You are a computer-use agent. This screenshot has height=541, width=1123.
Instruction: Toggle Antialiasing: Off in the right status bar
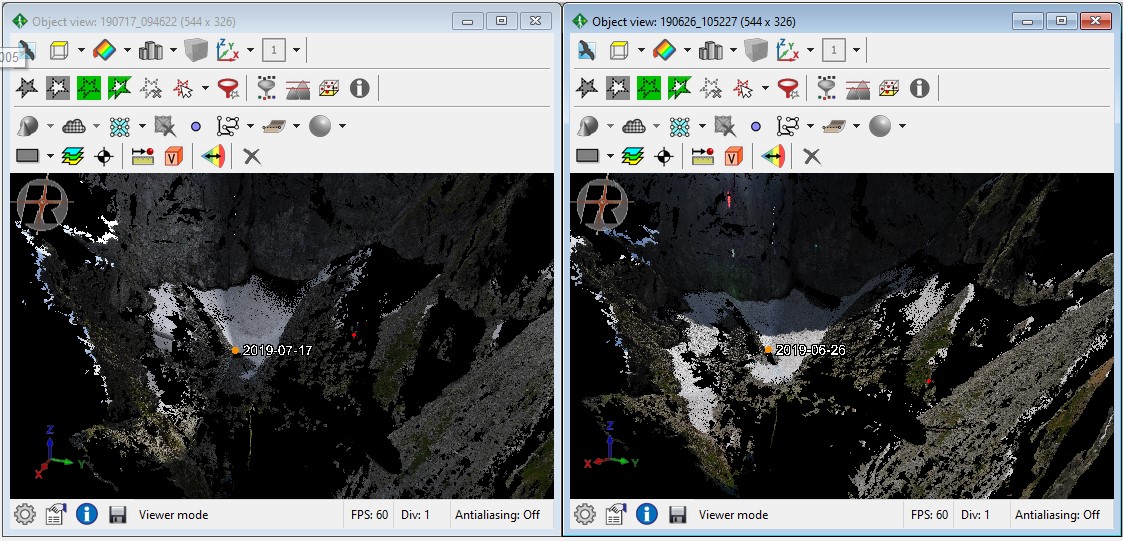[x=1057, y=514]
